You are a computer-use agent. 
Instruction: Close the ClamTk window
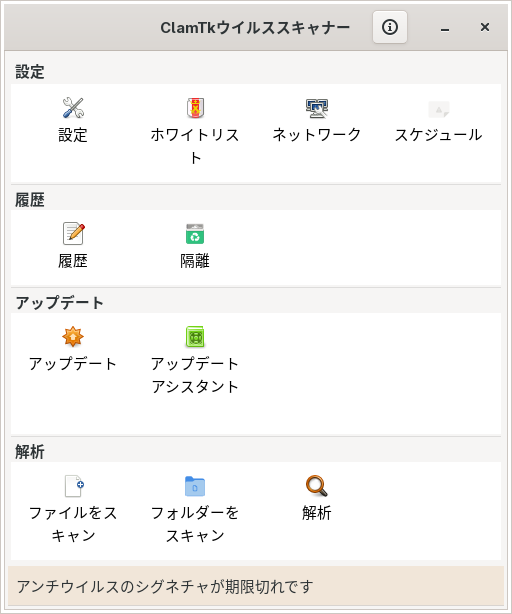pos(485,27)
